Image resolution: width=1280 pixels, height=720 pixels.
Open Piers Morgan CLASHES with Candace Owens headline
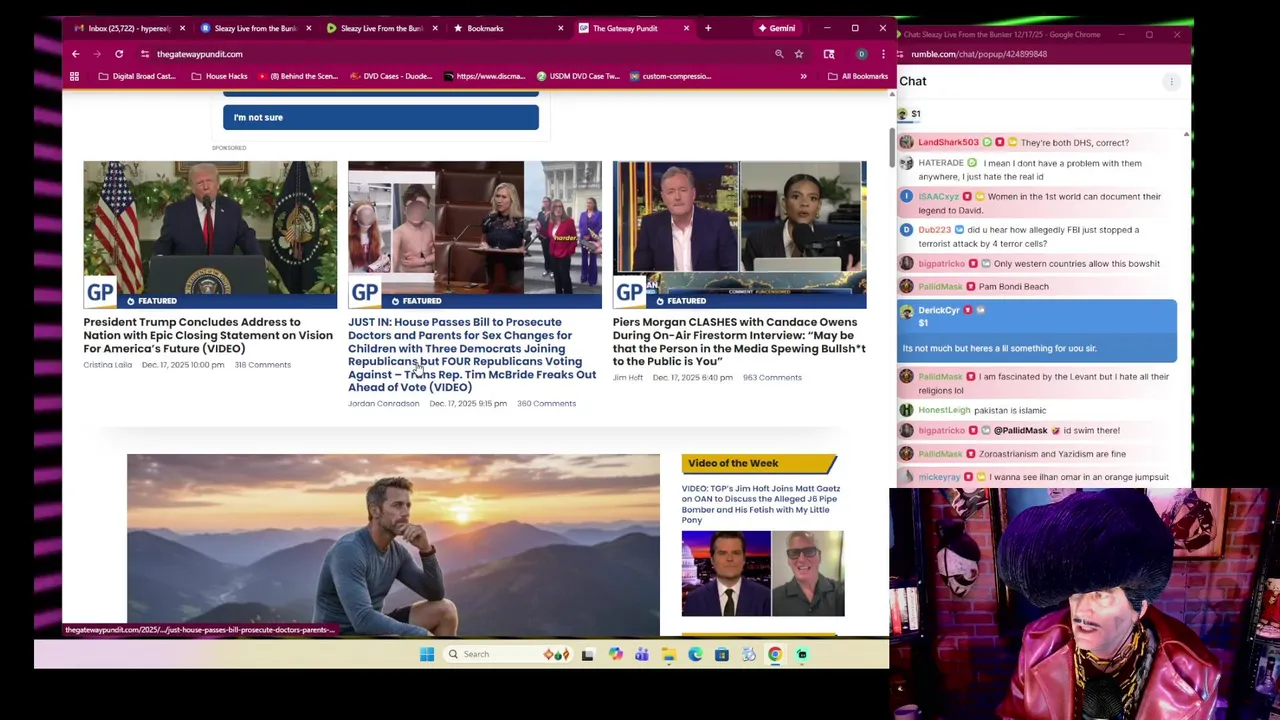(739, 341)
